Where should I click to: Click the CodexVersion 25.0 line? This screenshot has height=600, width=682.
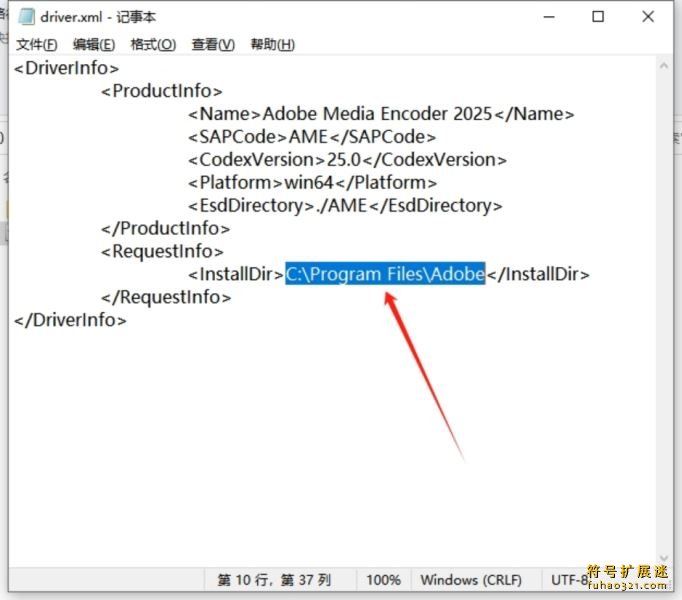point(347,160)
